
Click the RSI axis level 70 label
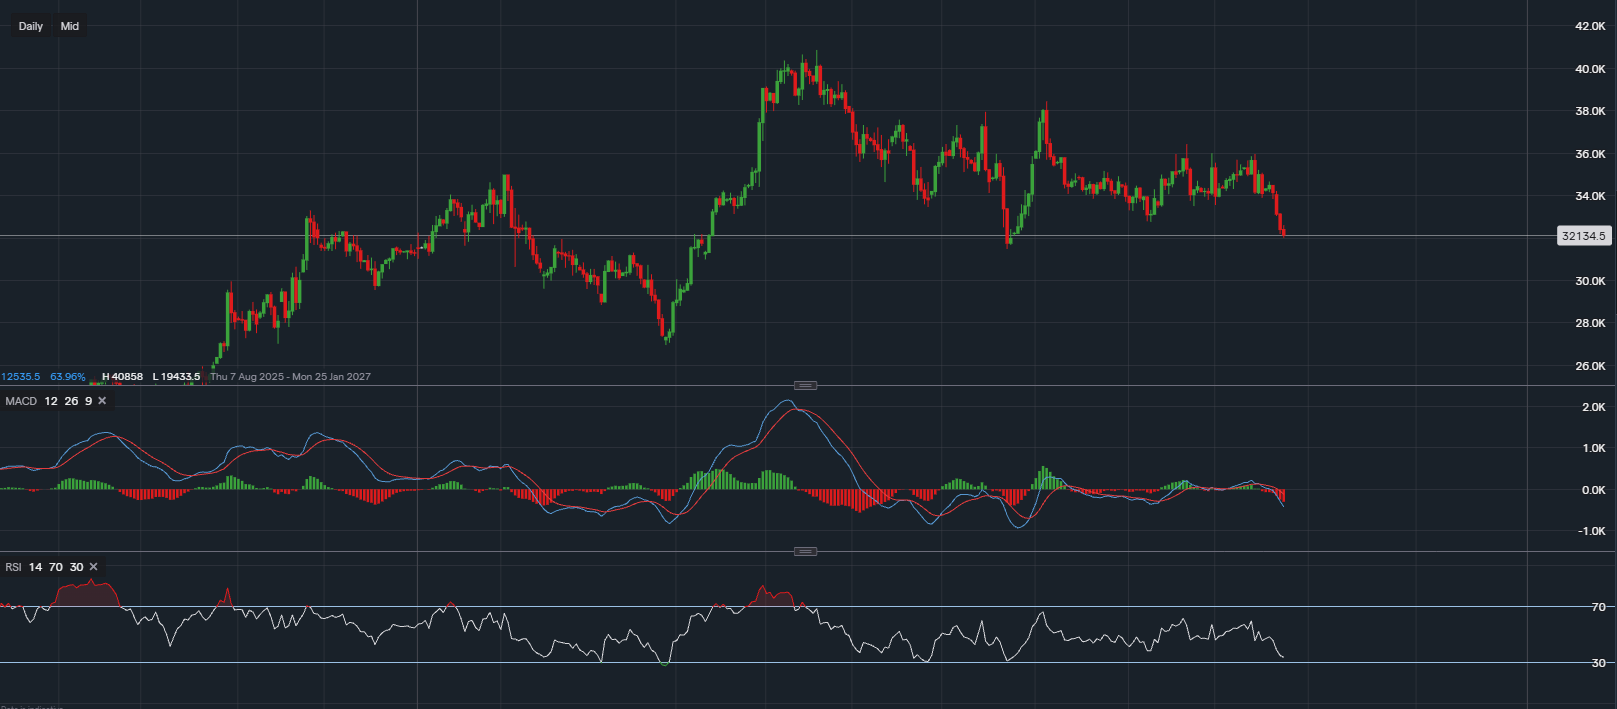[1598, 607]
